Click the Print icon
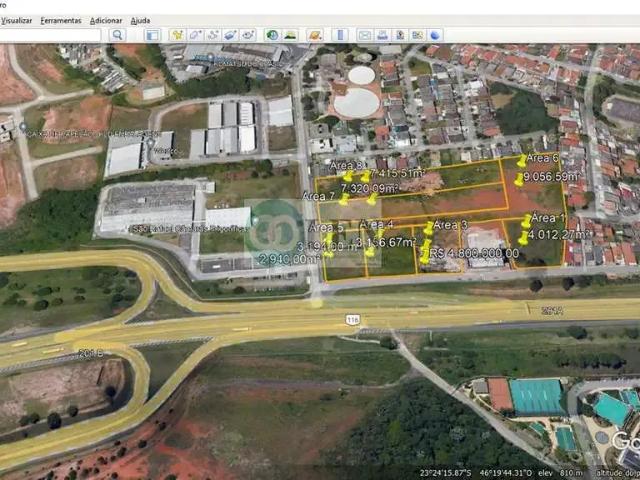This screenshot has height=480, width=640. pyautogui.click(x=382, y=35)
